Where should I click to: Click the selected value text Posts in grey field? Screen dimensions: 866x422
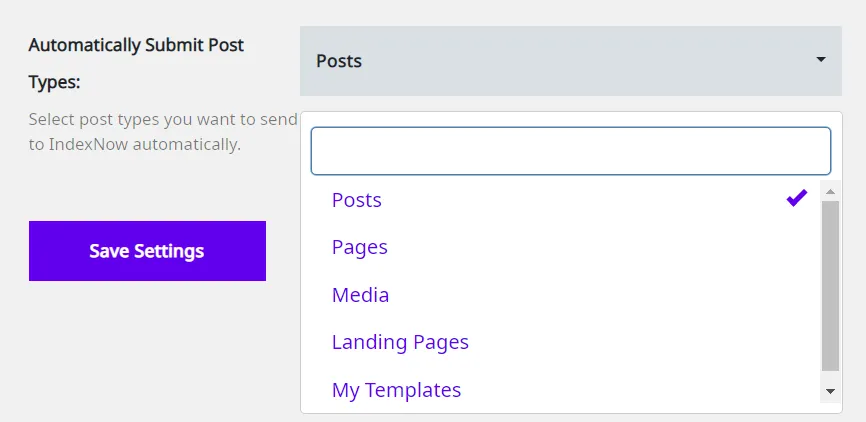[339, 61]
